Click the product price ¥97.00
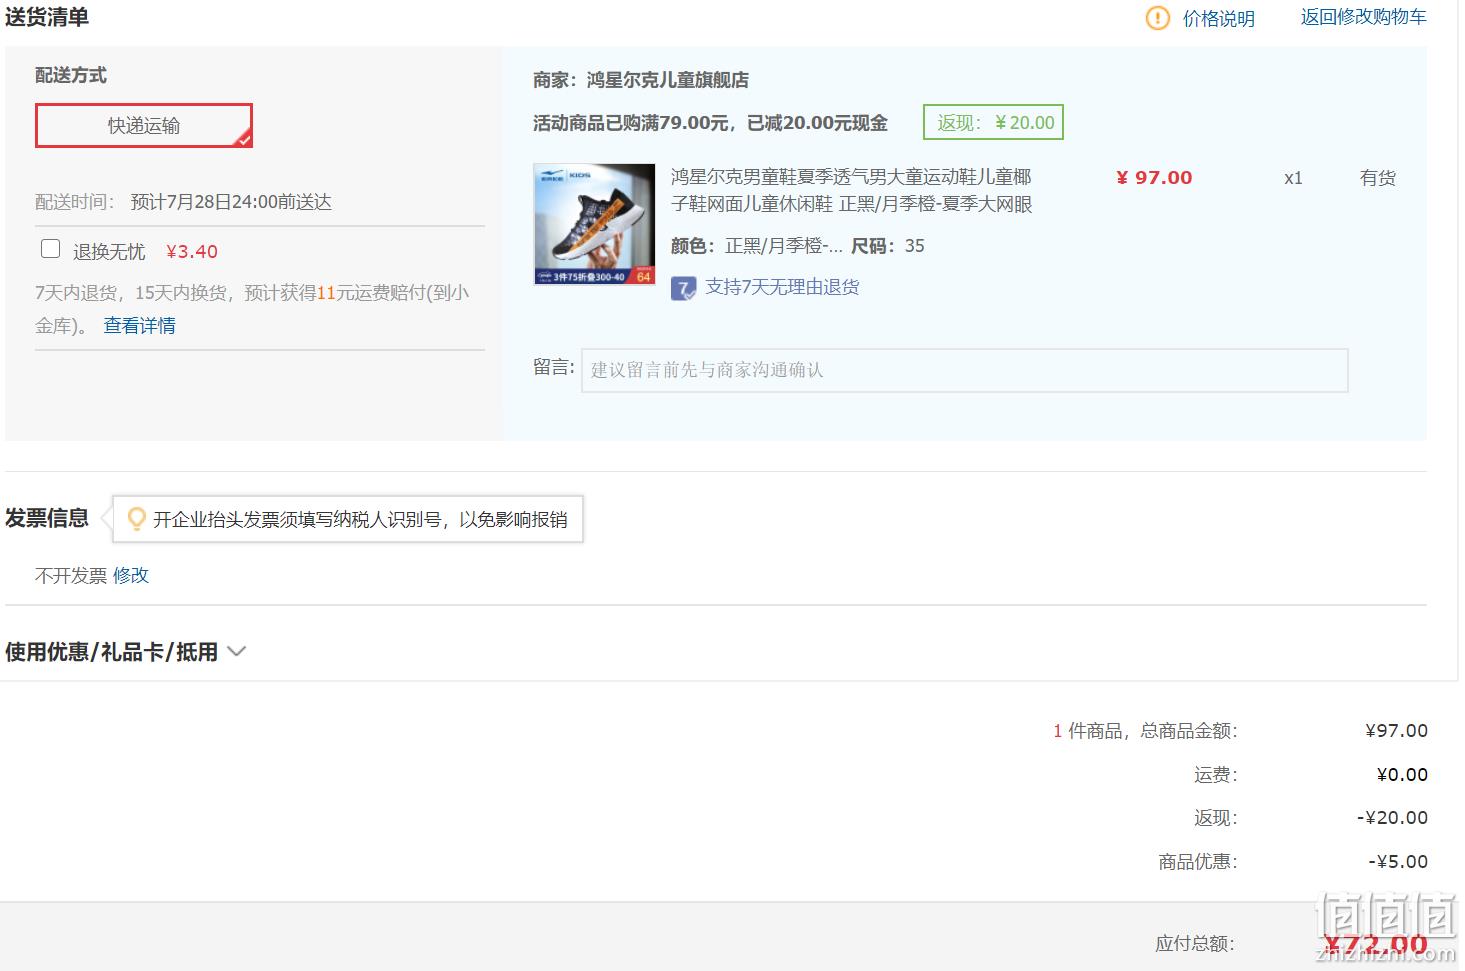The width and height of the screenshot is (1465, 971). [x=1154, y=178]
